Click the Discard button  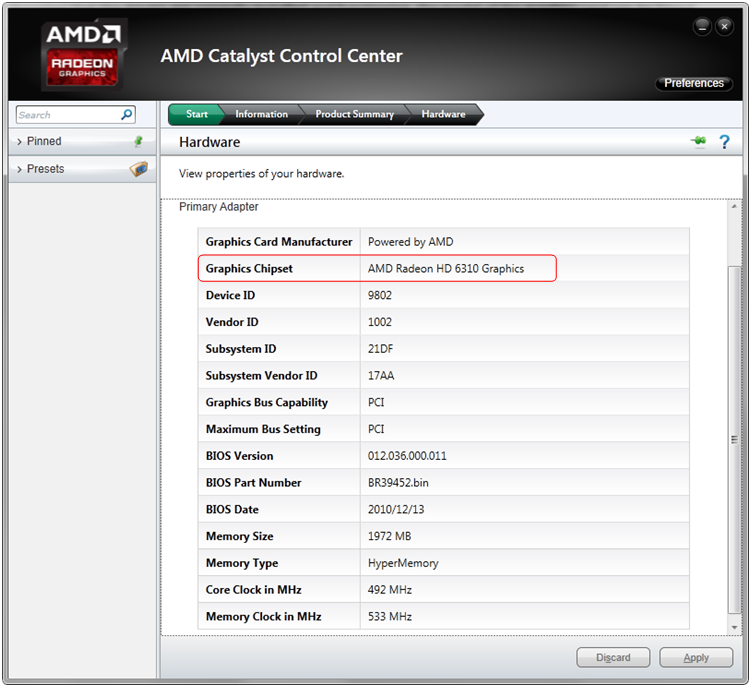[613, 657]
